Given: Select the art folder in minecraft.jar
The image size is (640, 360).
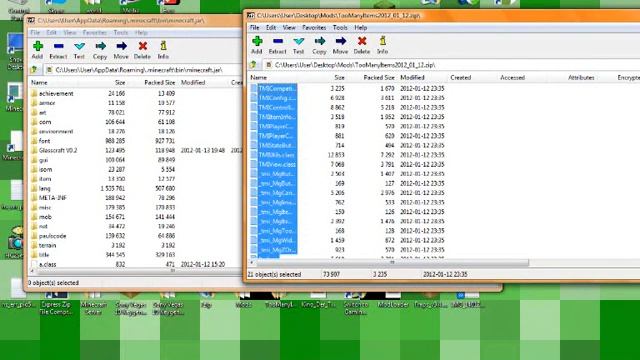Looking at the screenshot, I should (x=42, y=112).
